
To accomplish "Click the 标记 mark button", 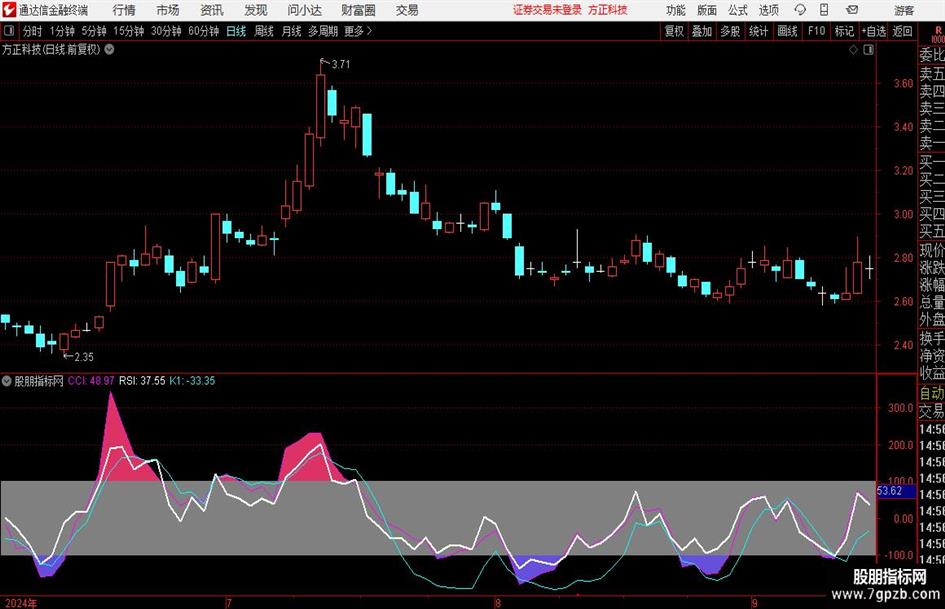I will click(844, 31).
